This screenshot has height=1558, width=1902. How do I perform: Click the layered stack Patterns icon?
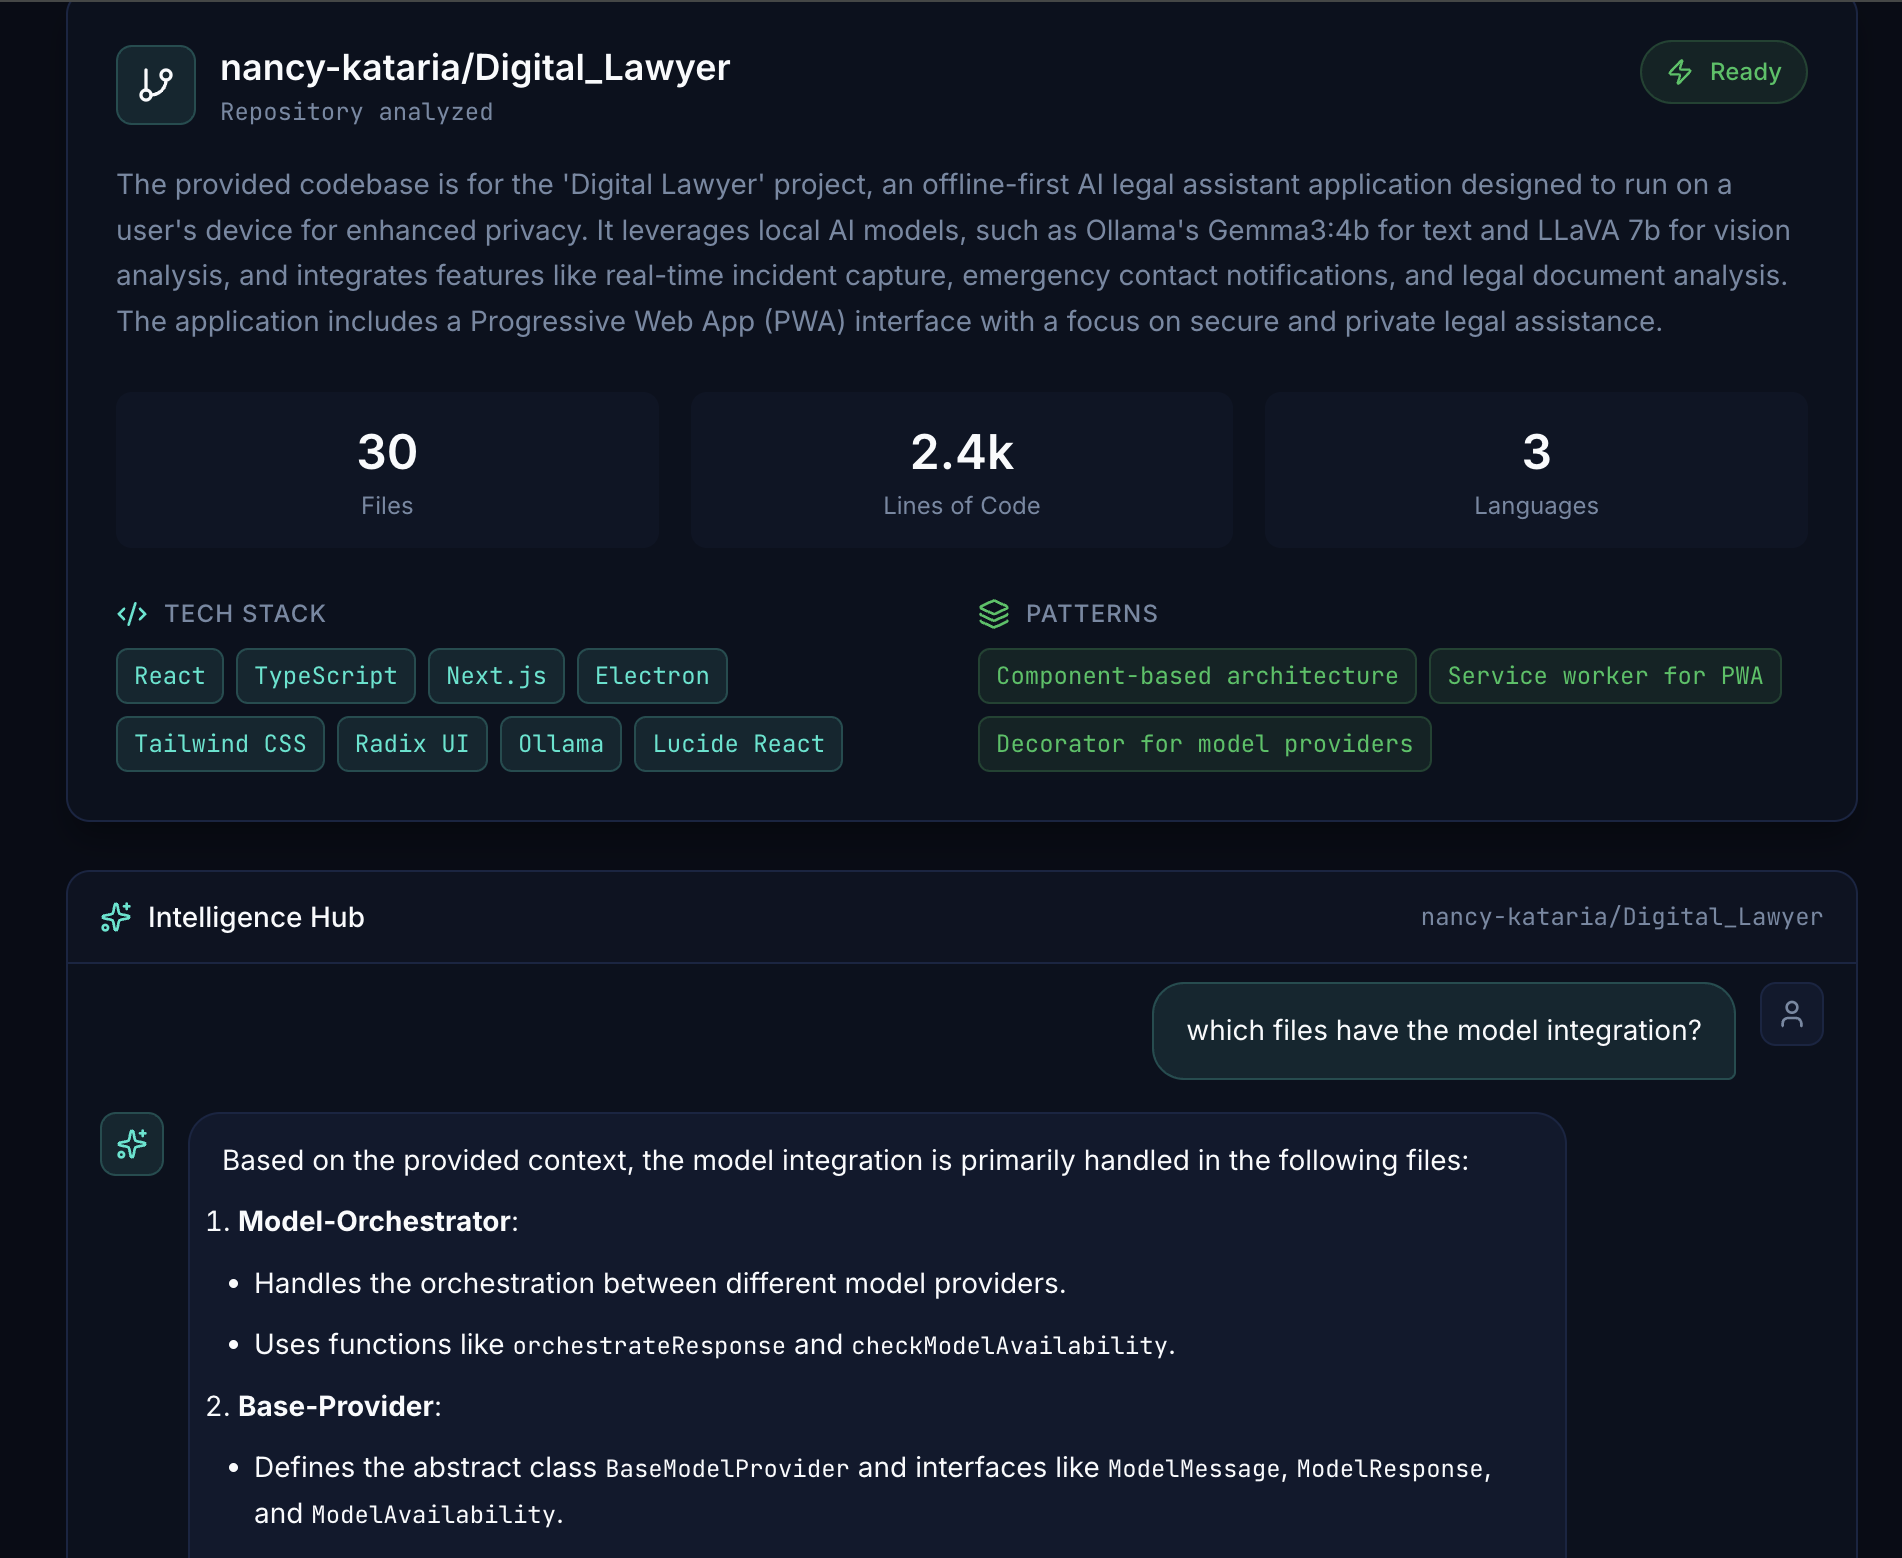coord(993,613)
